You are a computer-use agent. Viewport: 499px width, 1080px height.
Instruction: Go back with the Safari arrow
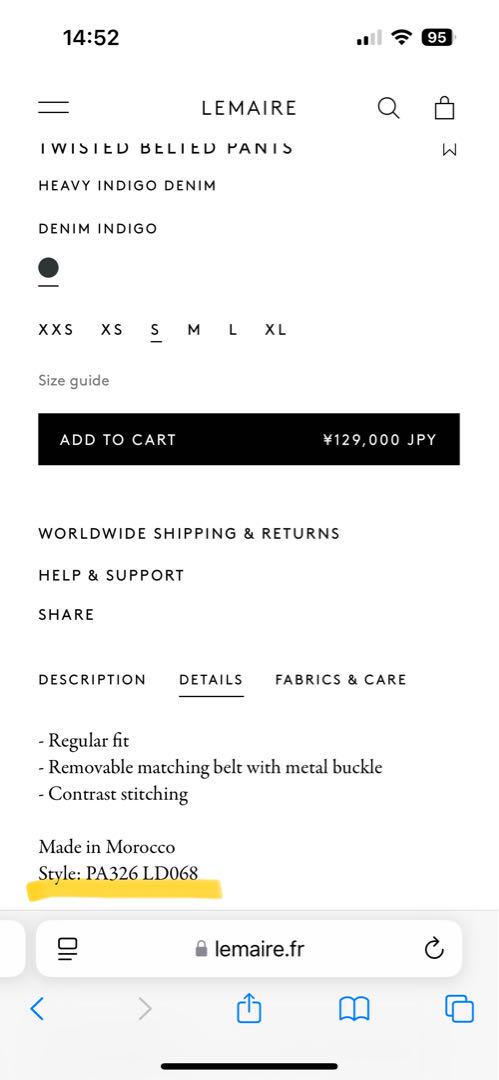(x=37, y=1009)
